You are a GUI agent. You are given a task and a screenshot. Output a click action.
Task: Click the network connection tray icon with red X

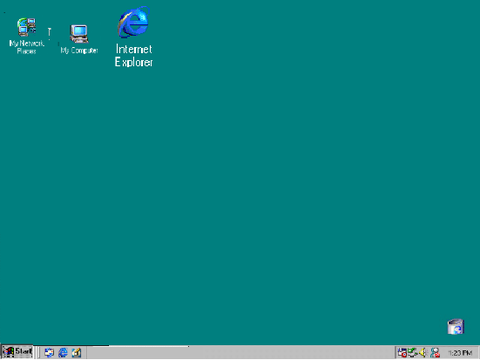[435, 352]
